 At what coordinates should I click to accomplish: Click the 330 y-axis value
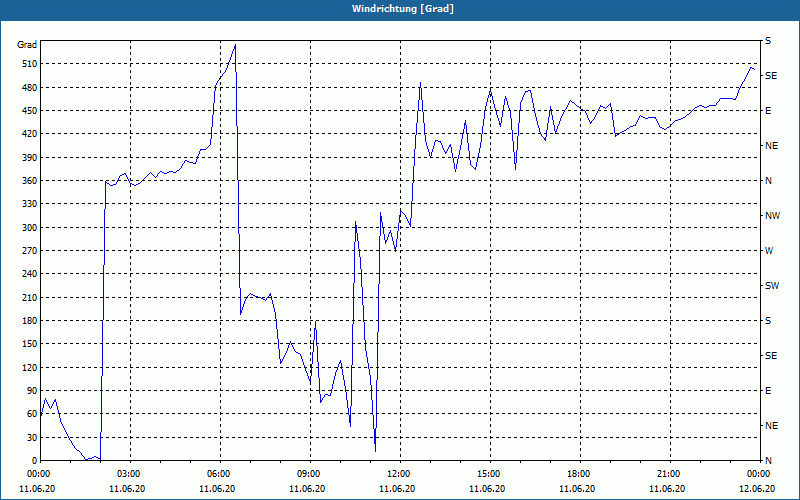(x=28, y=204)
